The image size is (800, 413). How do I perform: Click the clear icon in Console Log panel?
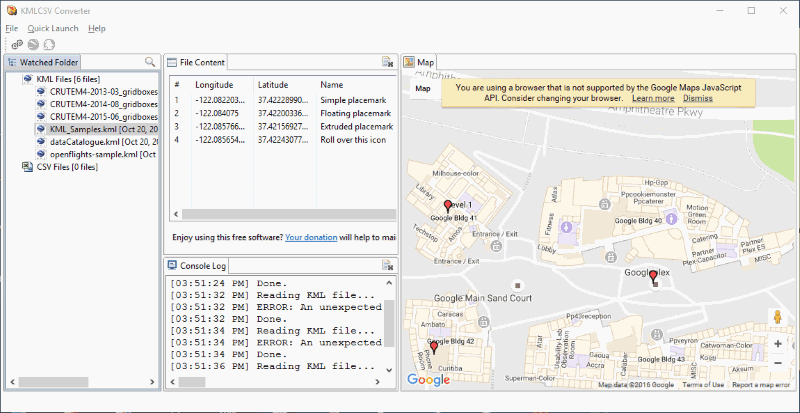click(387, 265)
